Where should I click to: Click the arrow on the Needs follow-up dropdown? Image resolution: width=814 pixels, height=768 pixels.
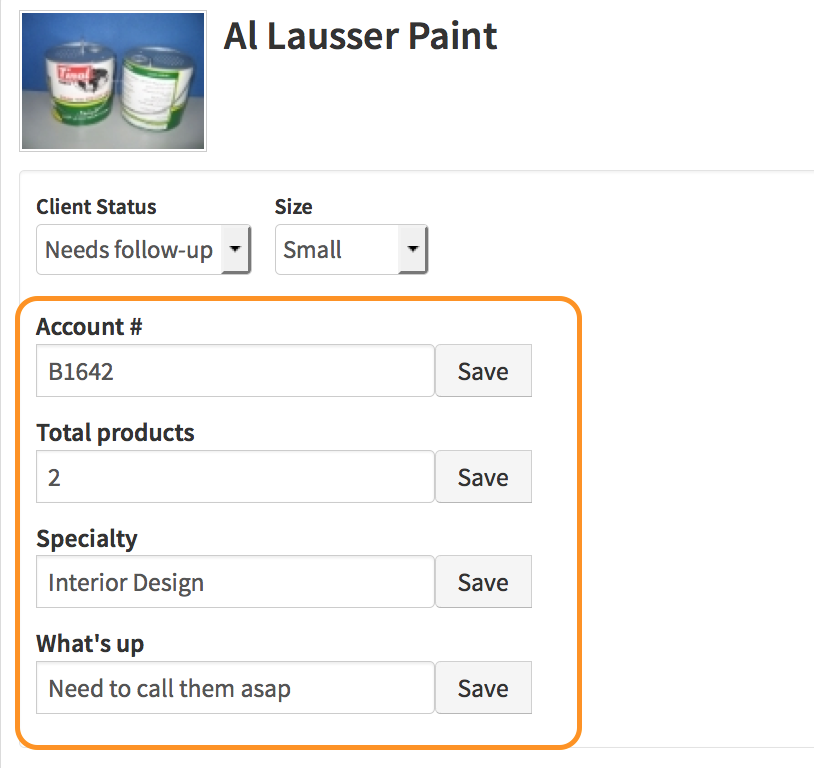(235, 250)
